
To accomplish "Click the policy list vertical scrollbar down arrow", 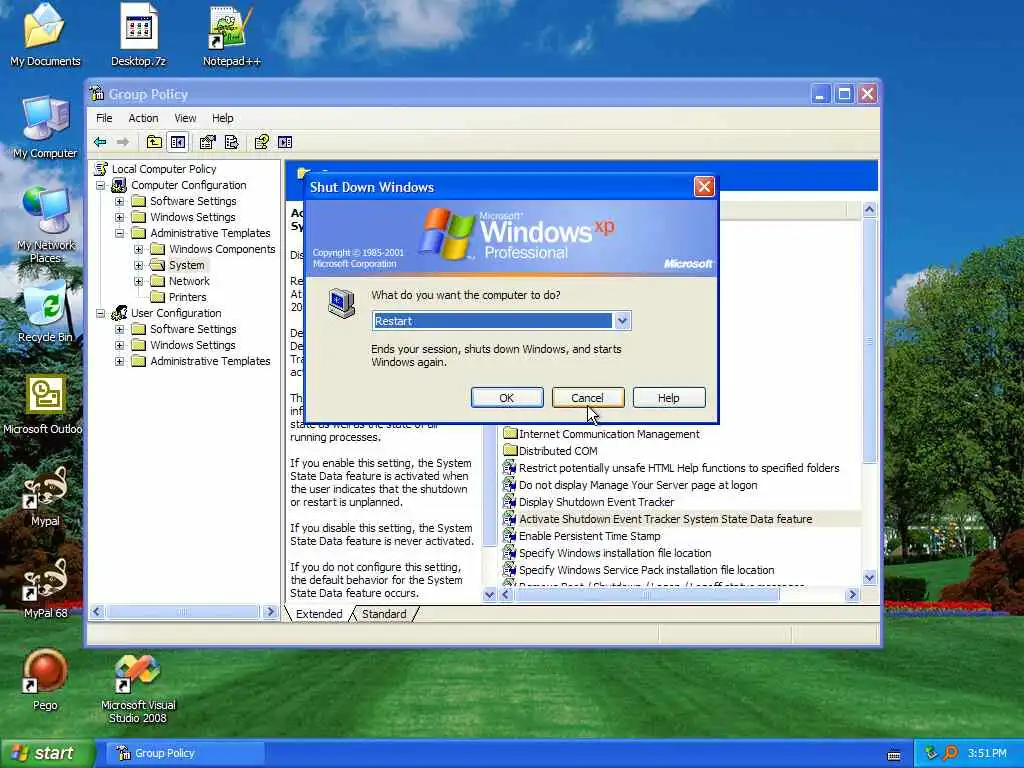I will [869, 577].
